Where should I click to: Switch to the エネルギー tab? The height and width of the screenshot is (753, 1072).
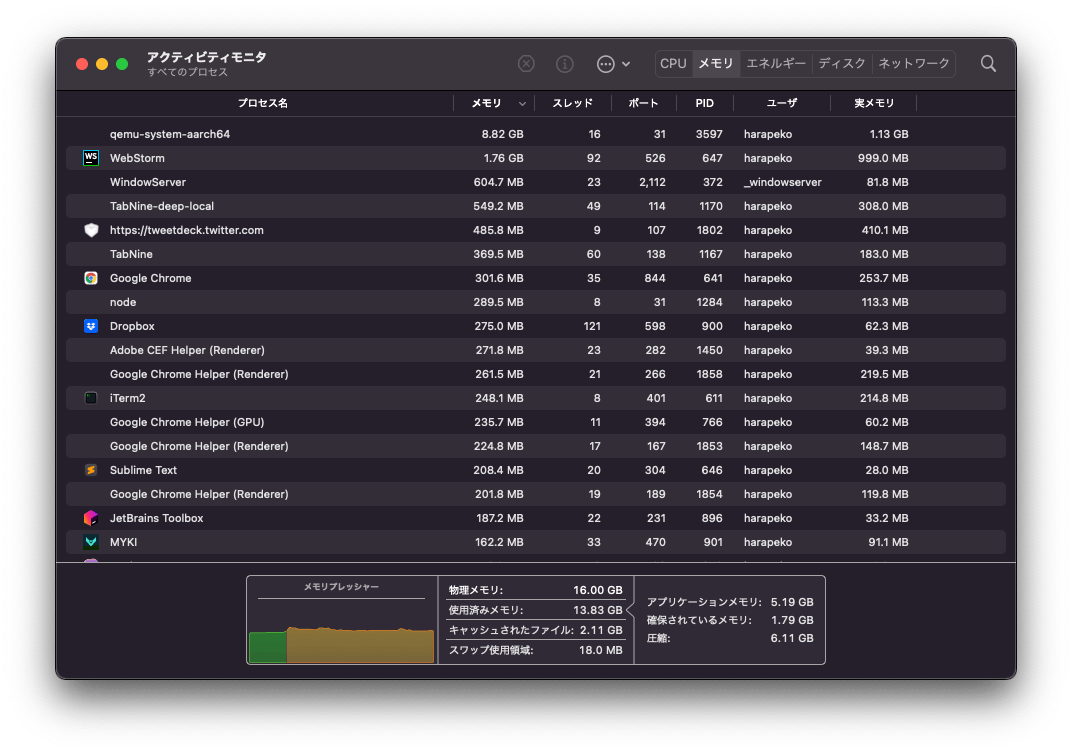pos(776,64)
